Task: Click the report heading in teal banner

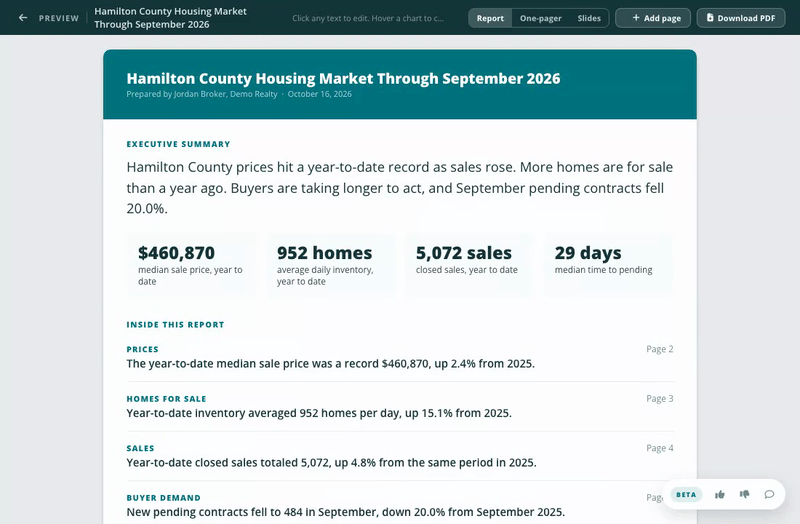Action: pos(343,79)
